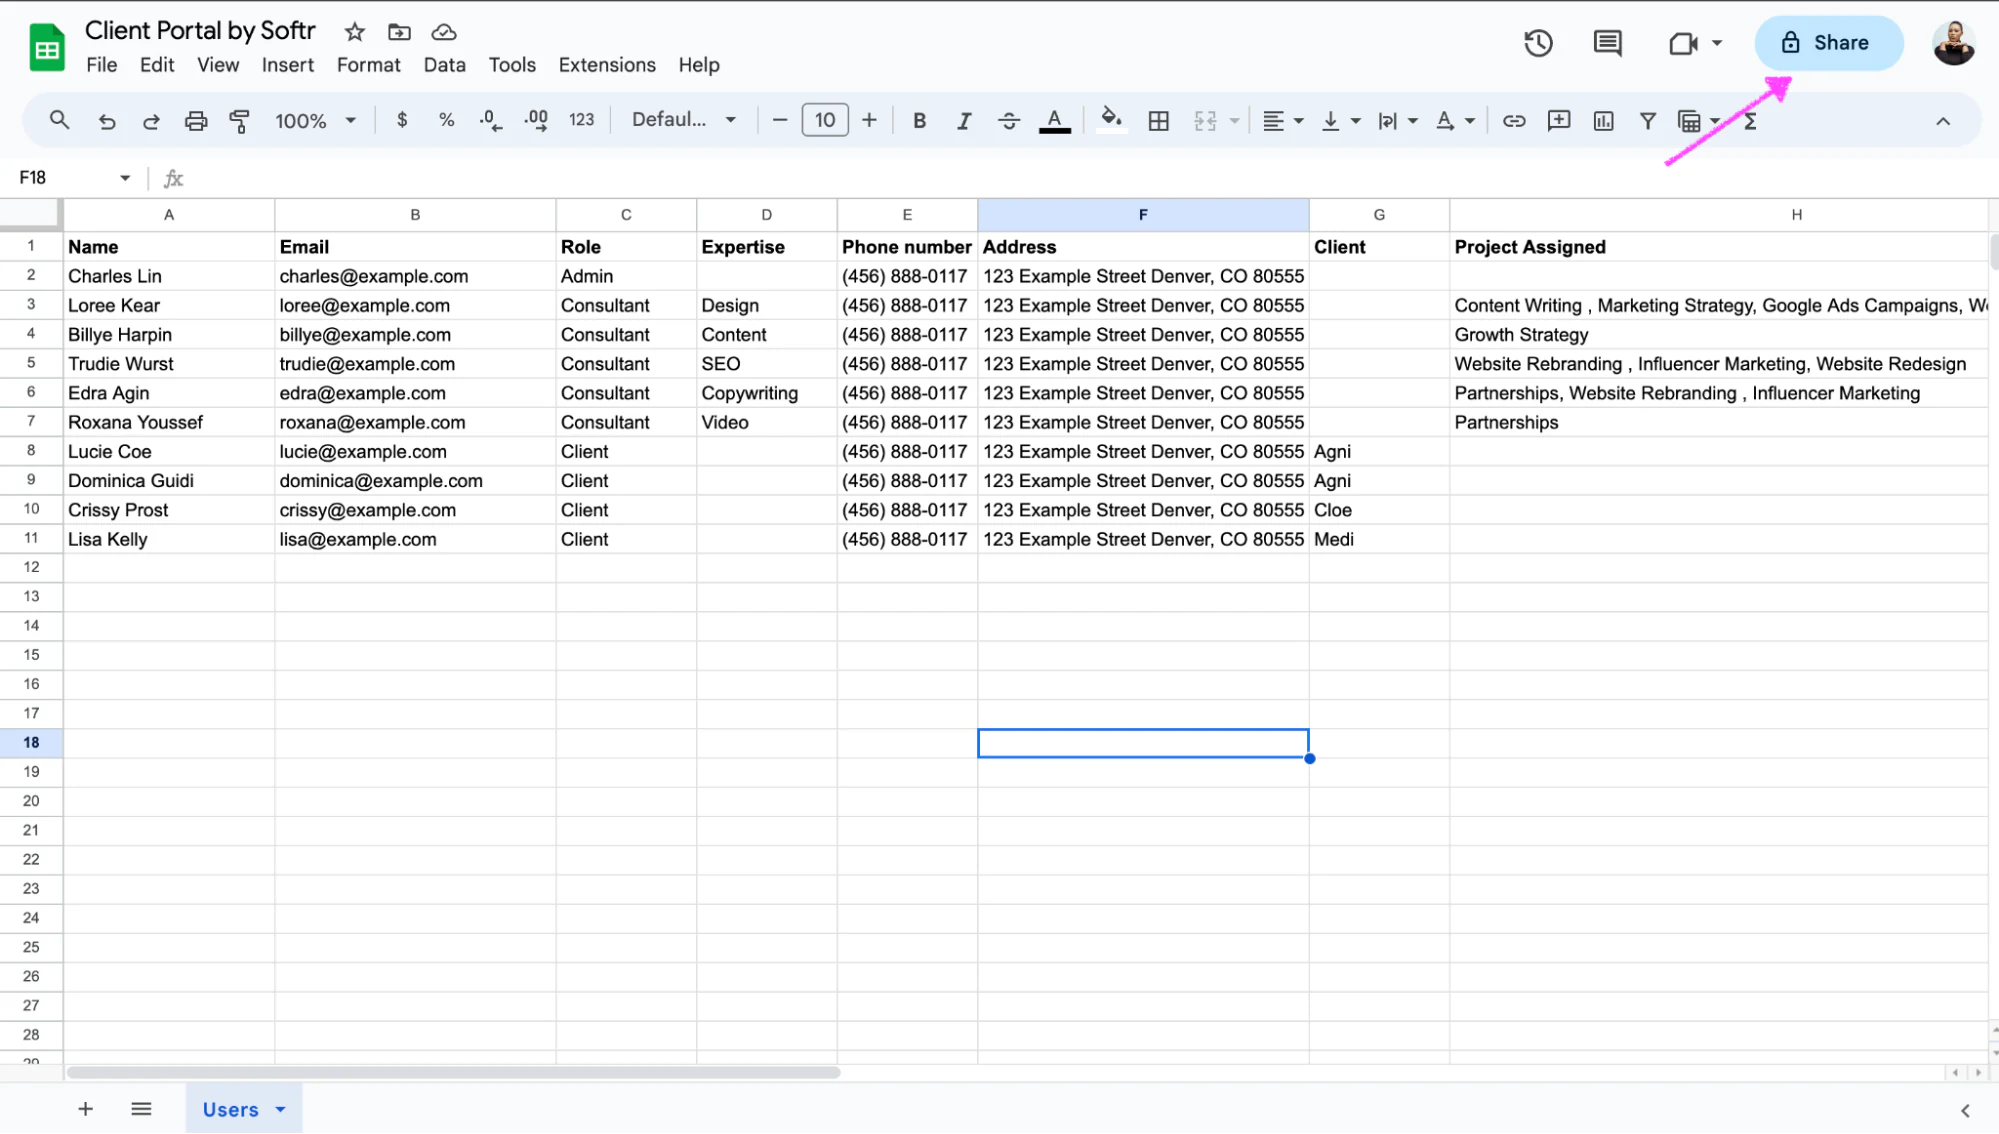Open comment history speech bubble icon
Viewport: 1999px width, 1134px height.
point(1608,43)
